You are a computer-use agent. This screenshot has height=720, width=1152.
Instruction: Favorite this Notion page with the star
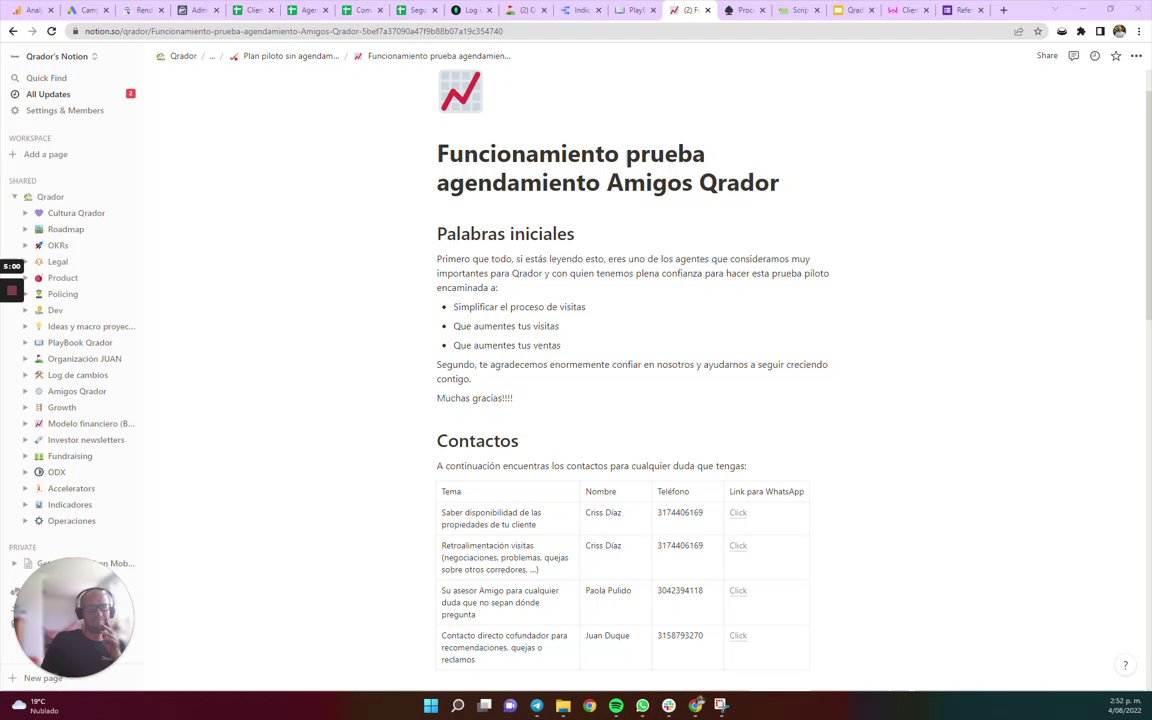tap(1116, 56)
